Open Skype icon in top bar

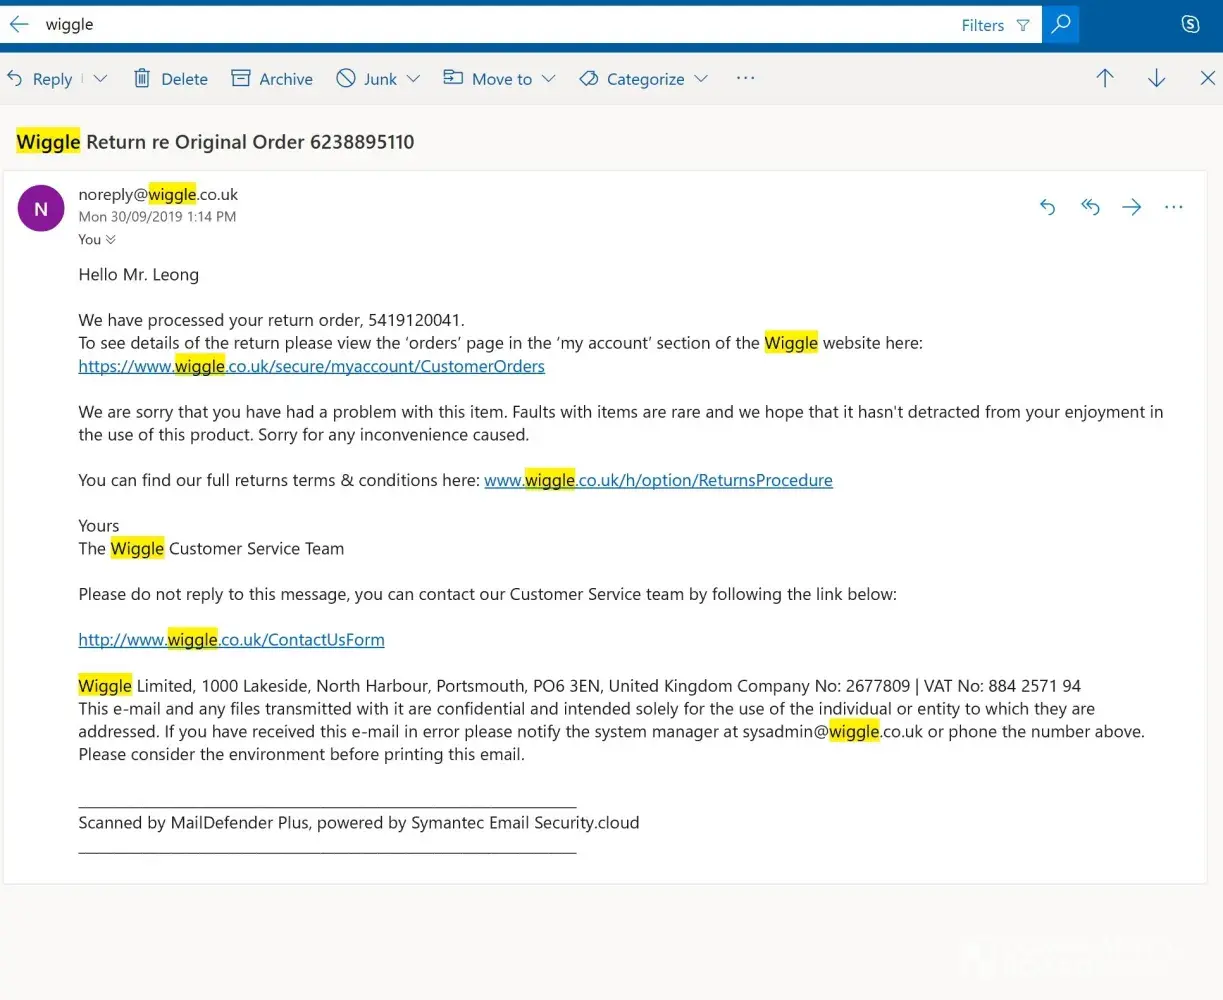click(1190, 25)
